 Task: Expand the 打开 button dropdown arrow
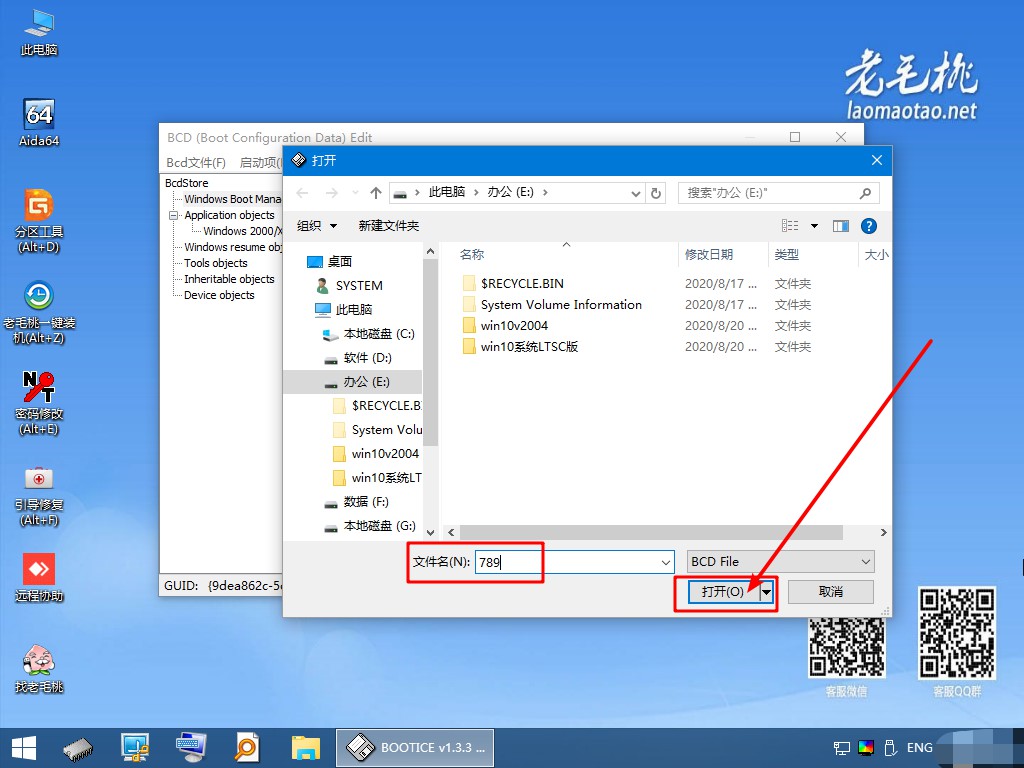pos(766,592)
